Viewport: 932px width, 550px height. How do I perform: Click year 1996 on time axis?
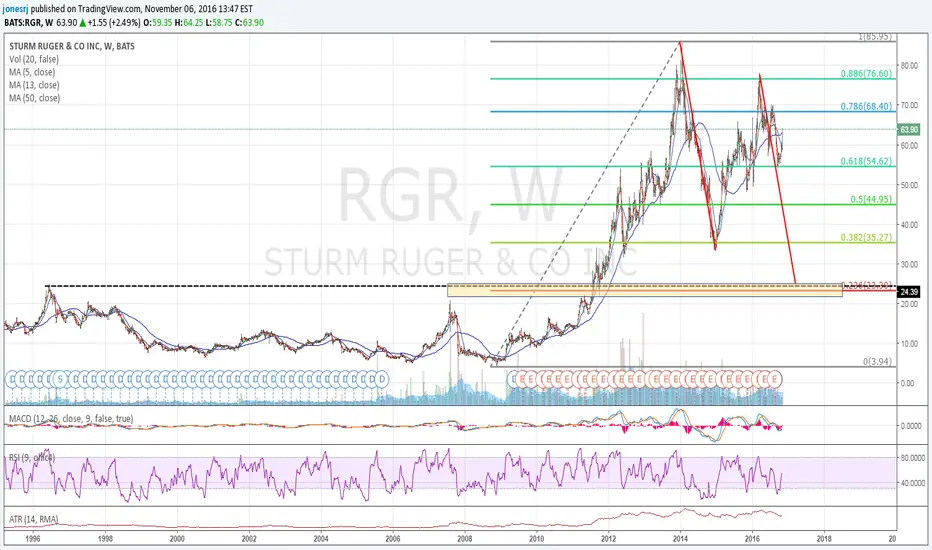coord(33,539)
